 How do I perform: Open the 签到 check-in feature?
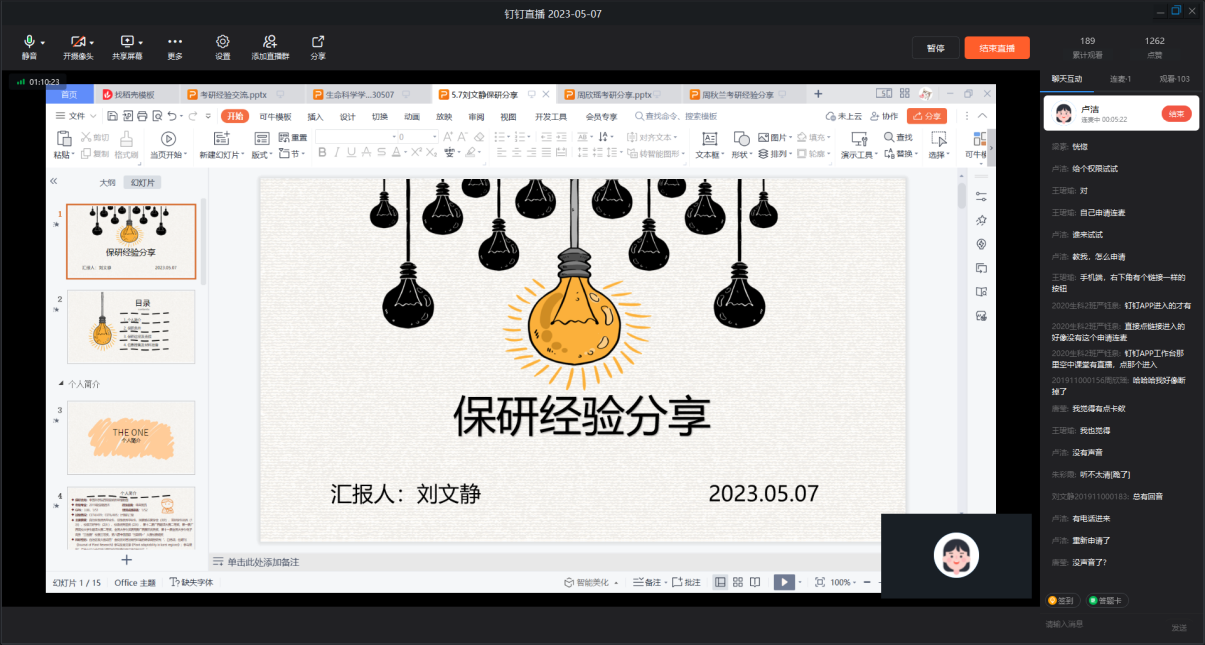coord(1061,601)
